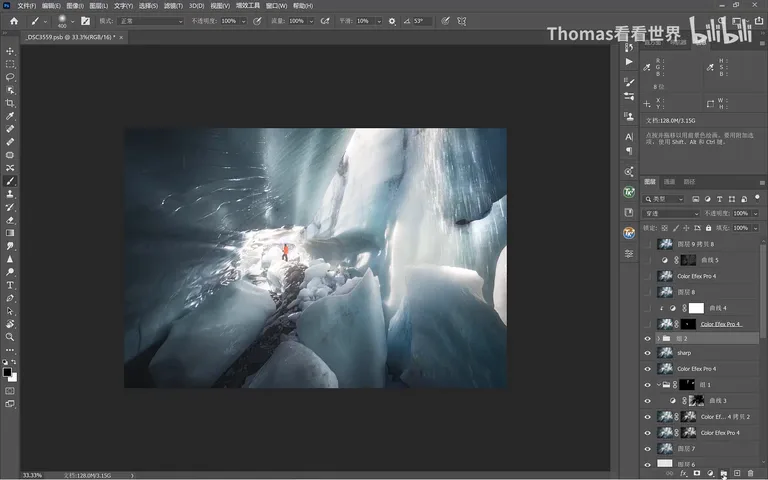Open the 图像(I) menu
This screenshot has width=768, height=480.
pyautogui.click(x=75, y=6)
